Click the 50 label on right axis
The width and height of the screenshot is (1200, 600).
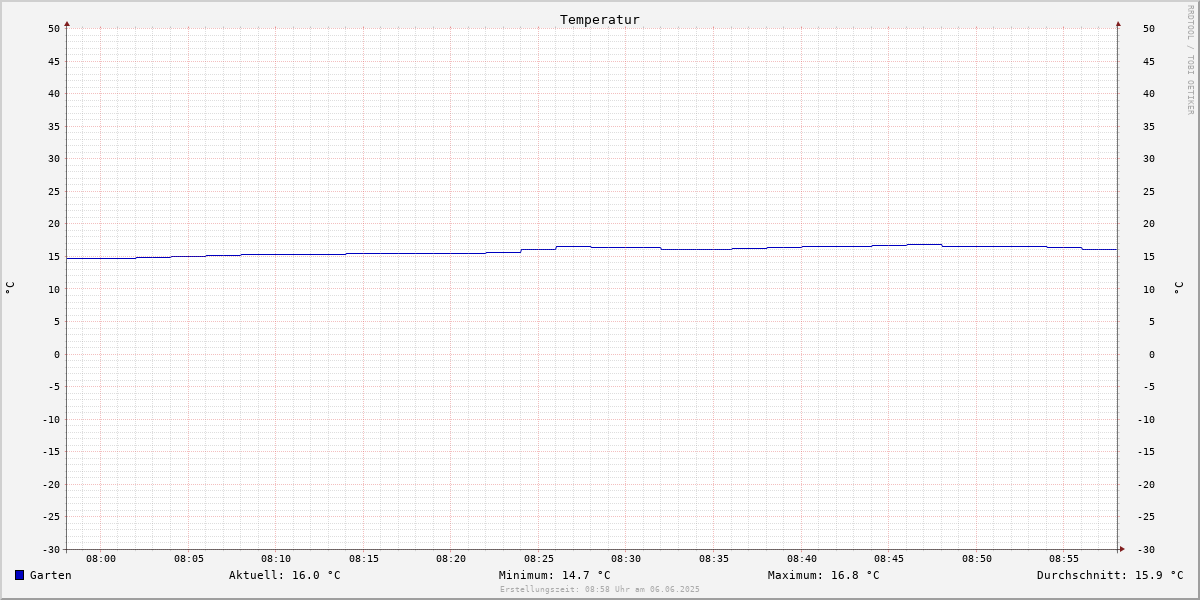(1149, 29)
